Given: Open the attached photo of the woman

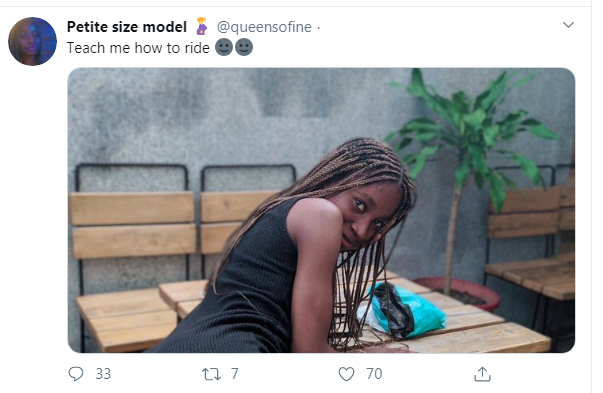Looking at the screenshot, I should (x=321, y=210).
